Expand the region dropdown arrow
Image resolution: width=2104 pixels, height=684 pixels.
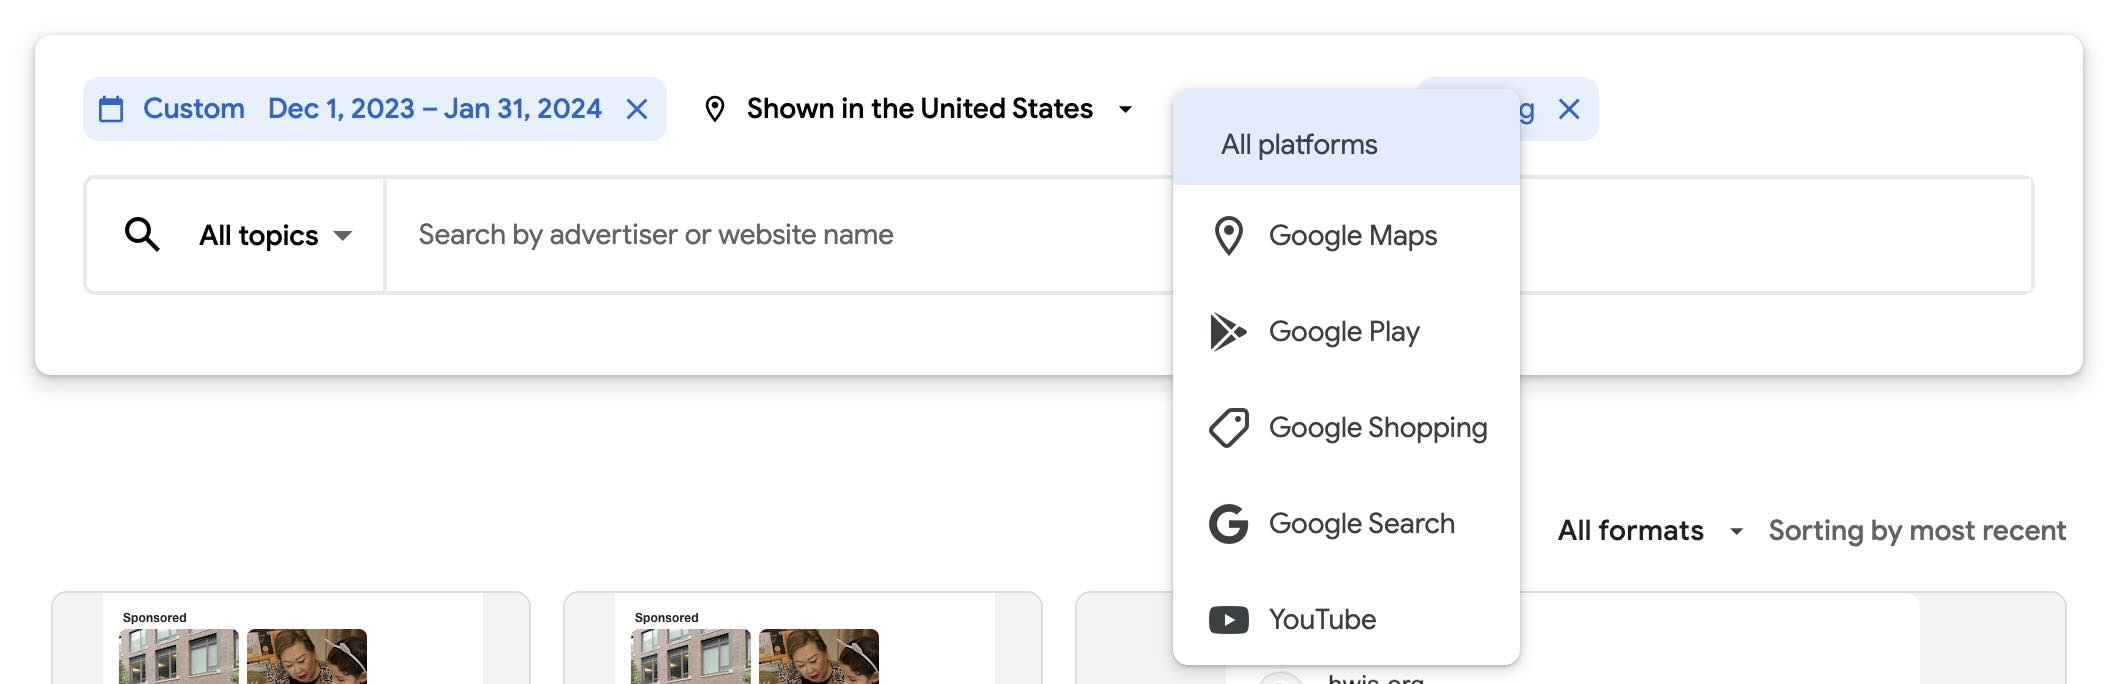pyautogui.click(x=1125, y=109)
